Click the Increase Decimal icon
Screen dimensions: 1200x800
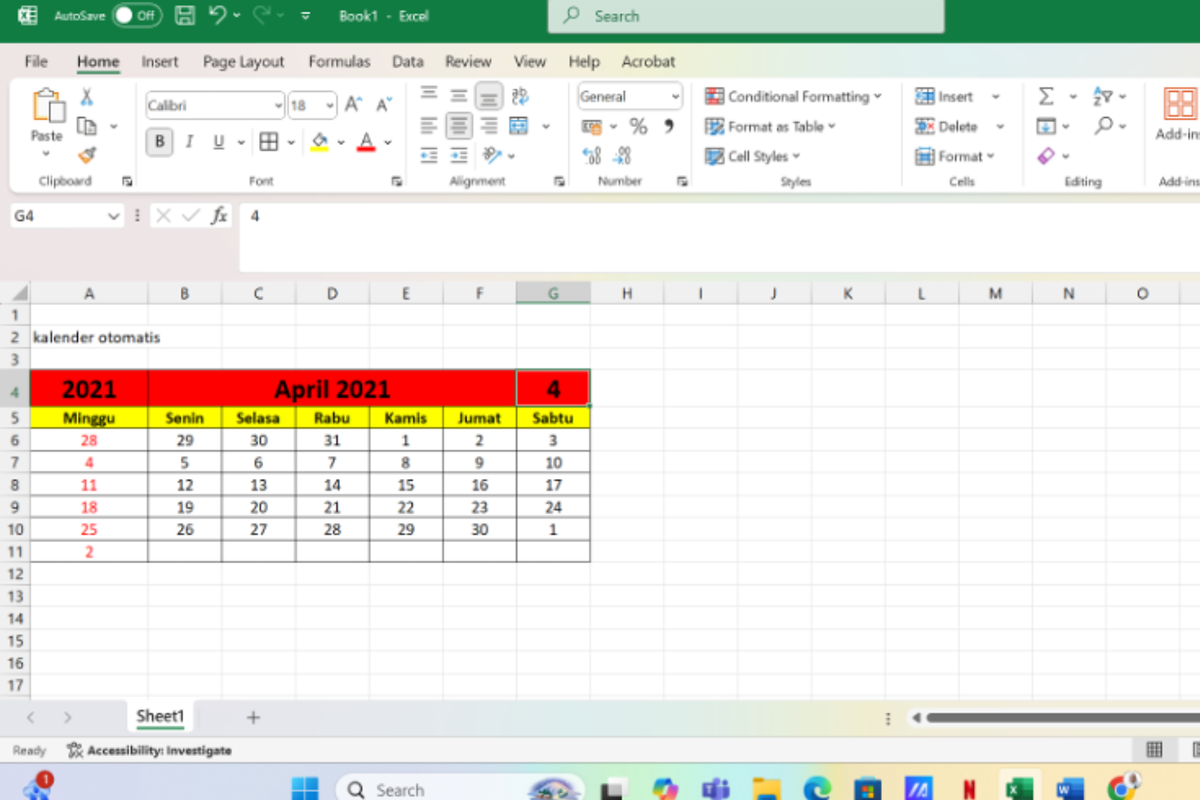[592, 155]
